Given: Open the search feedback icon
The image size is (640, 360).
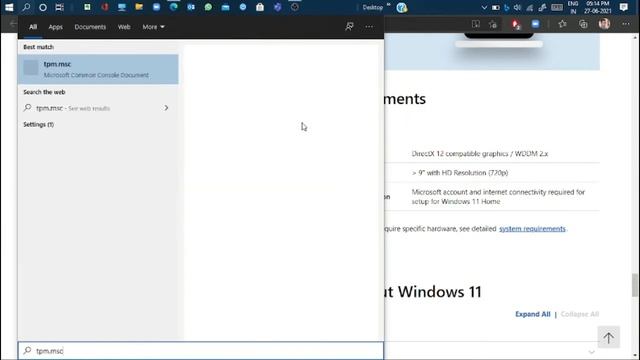Looking at the screenshot, I should [x=349, y=27].
